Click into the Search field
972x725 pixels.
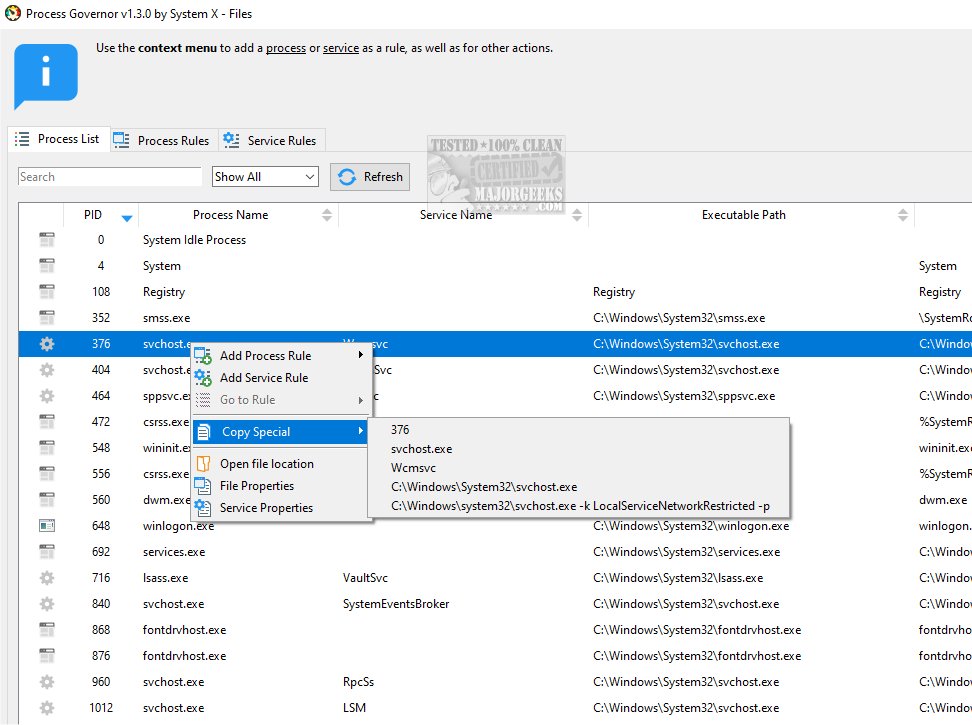coord(110,177)
